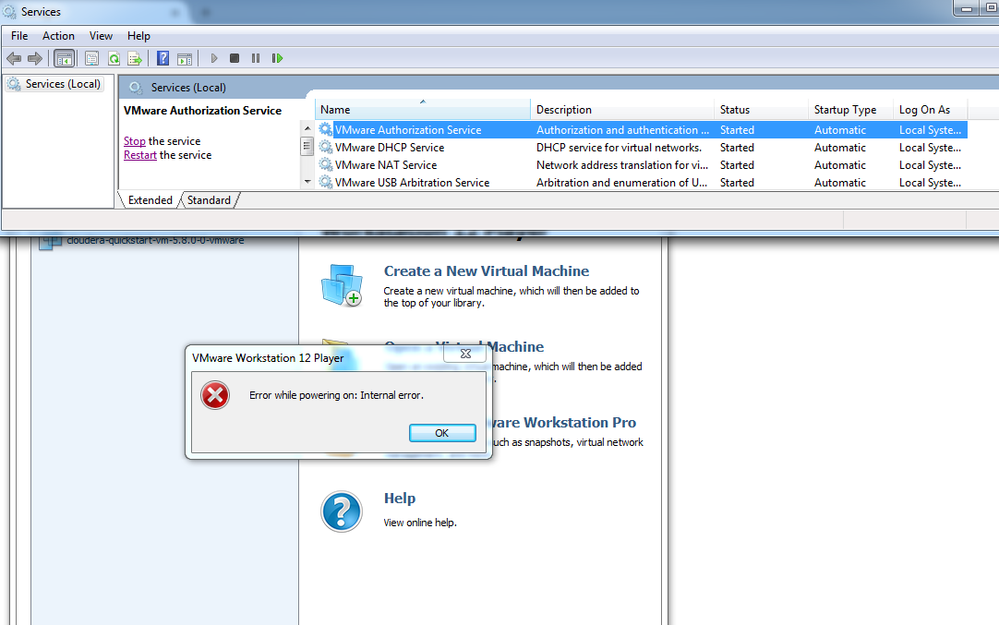
Task: Click the 'Error while powering on: Internal error.' message
Action: pos(336,395)
